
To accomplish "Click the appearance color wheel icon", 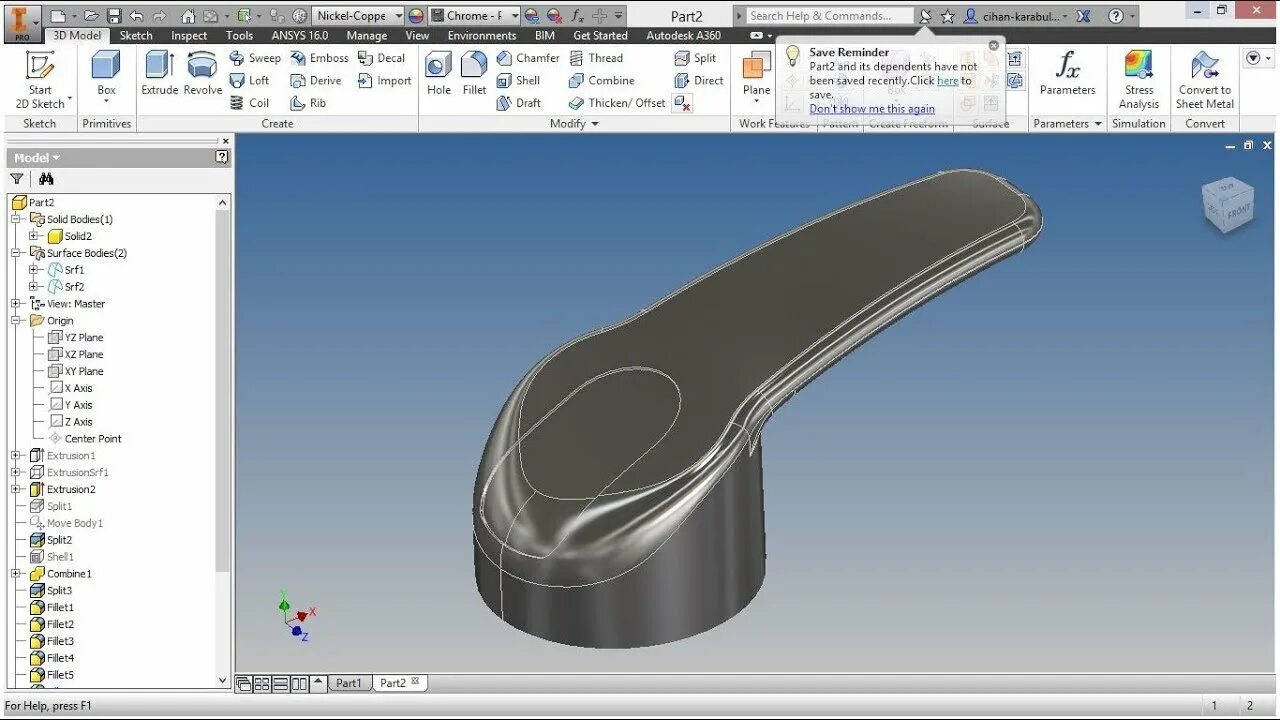I will click(416, 16).
